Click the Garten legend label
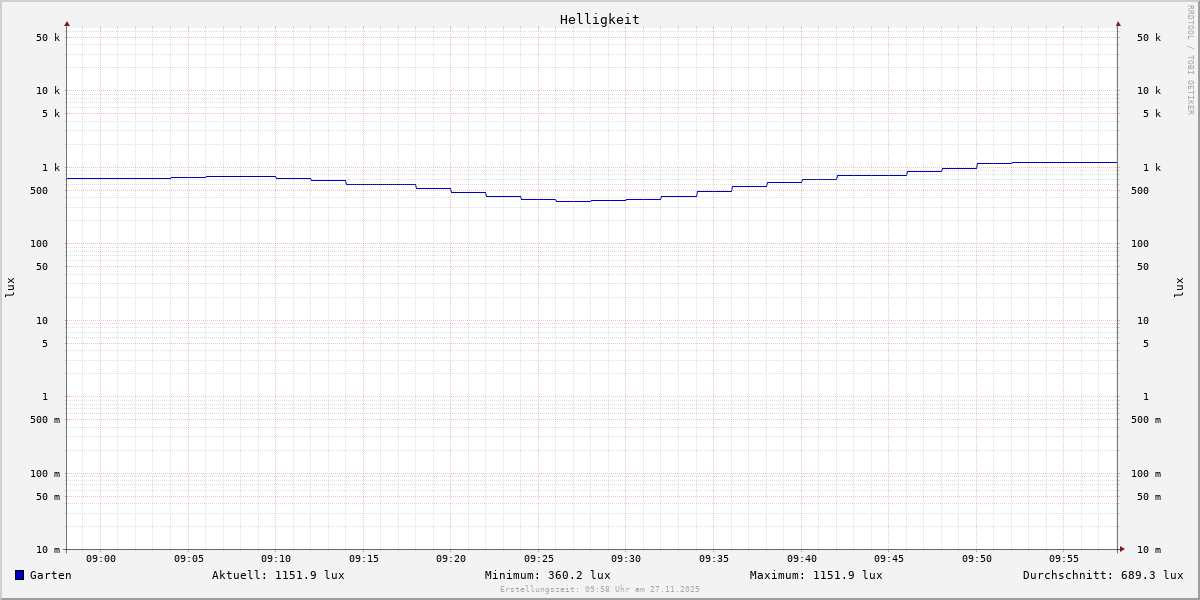The image size is (1200, 600). pos(50,575)
